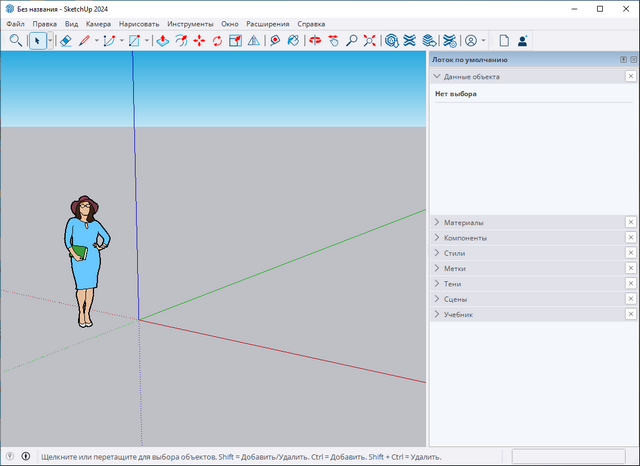Pin the default tray panel
This screenshot has height=466, width=640.
tap(623, 60)
